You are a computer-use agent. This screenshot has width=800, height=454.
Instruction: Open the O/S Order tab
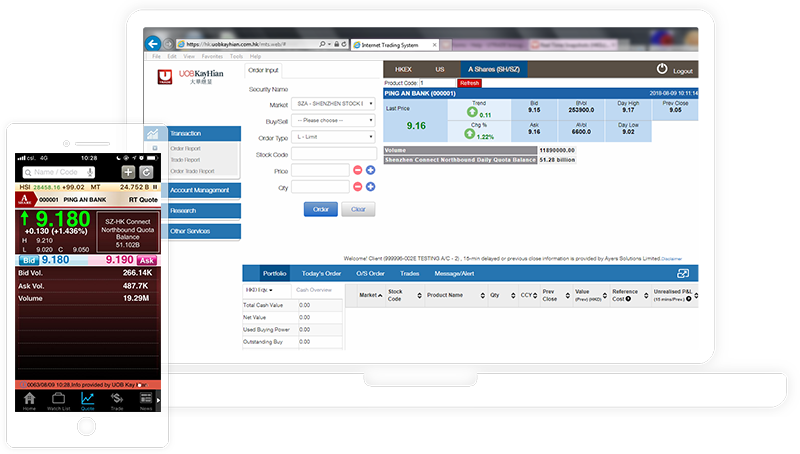370,273
